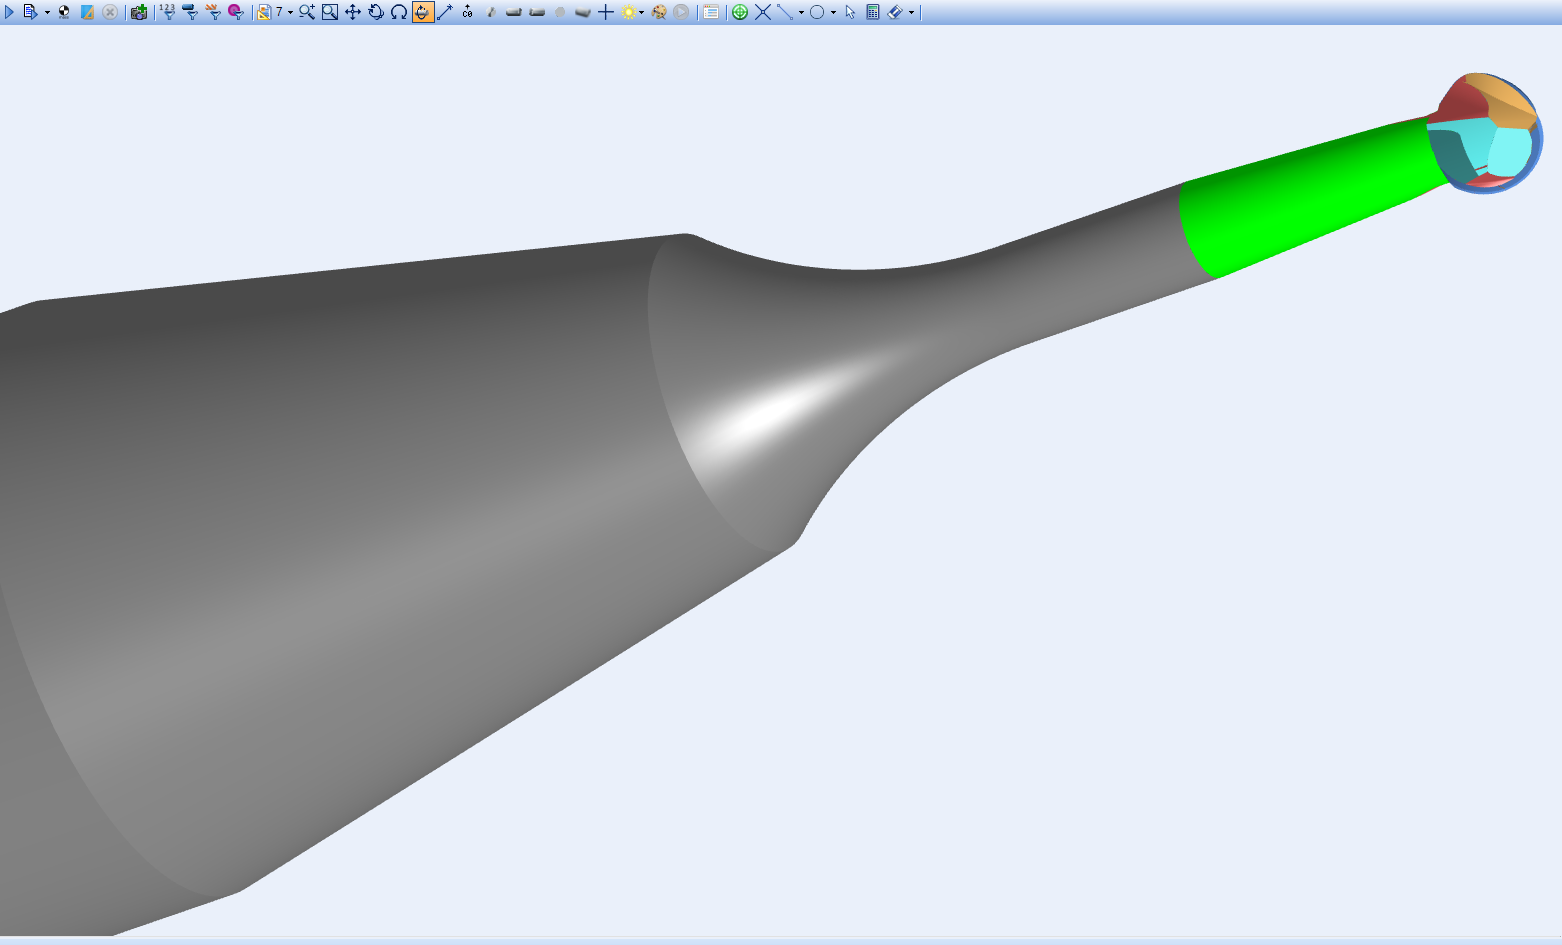Toggle the highlighted dynamic rotate mode
The width and height of the screenshot is (1562, 945).
pyautogui.click(x=422, y=12)
